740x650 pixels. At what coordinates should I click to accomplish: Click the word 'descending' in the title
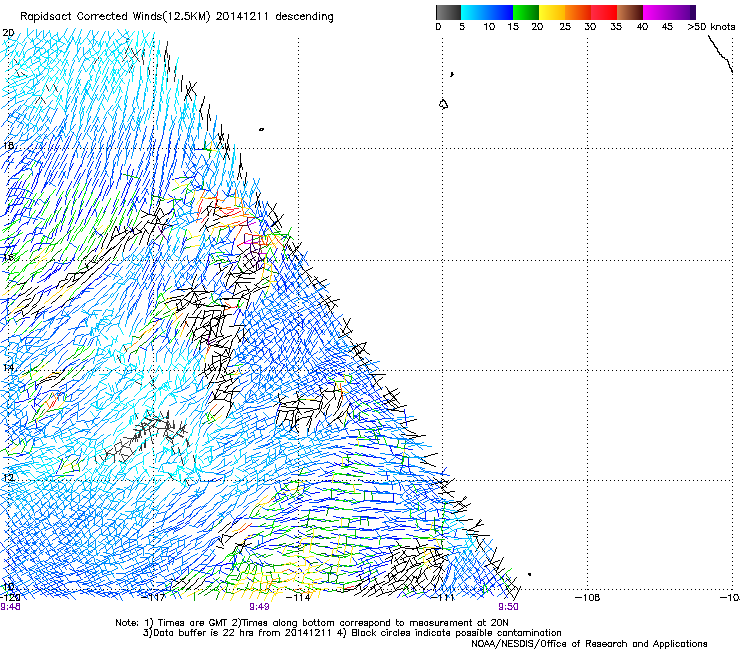(304, 17)
